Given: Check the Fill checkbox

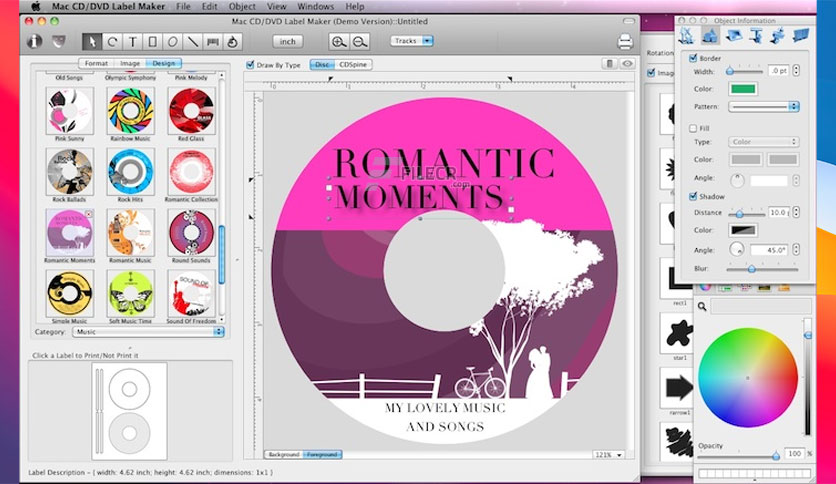Looking at the screenshot, I should (x=693, y=128).
